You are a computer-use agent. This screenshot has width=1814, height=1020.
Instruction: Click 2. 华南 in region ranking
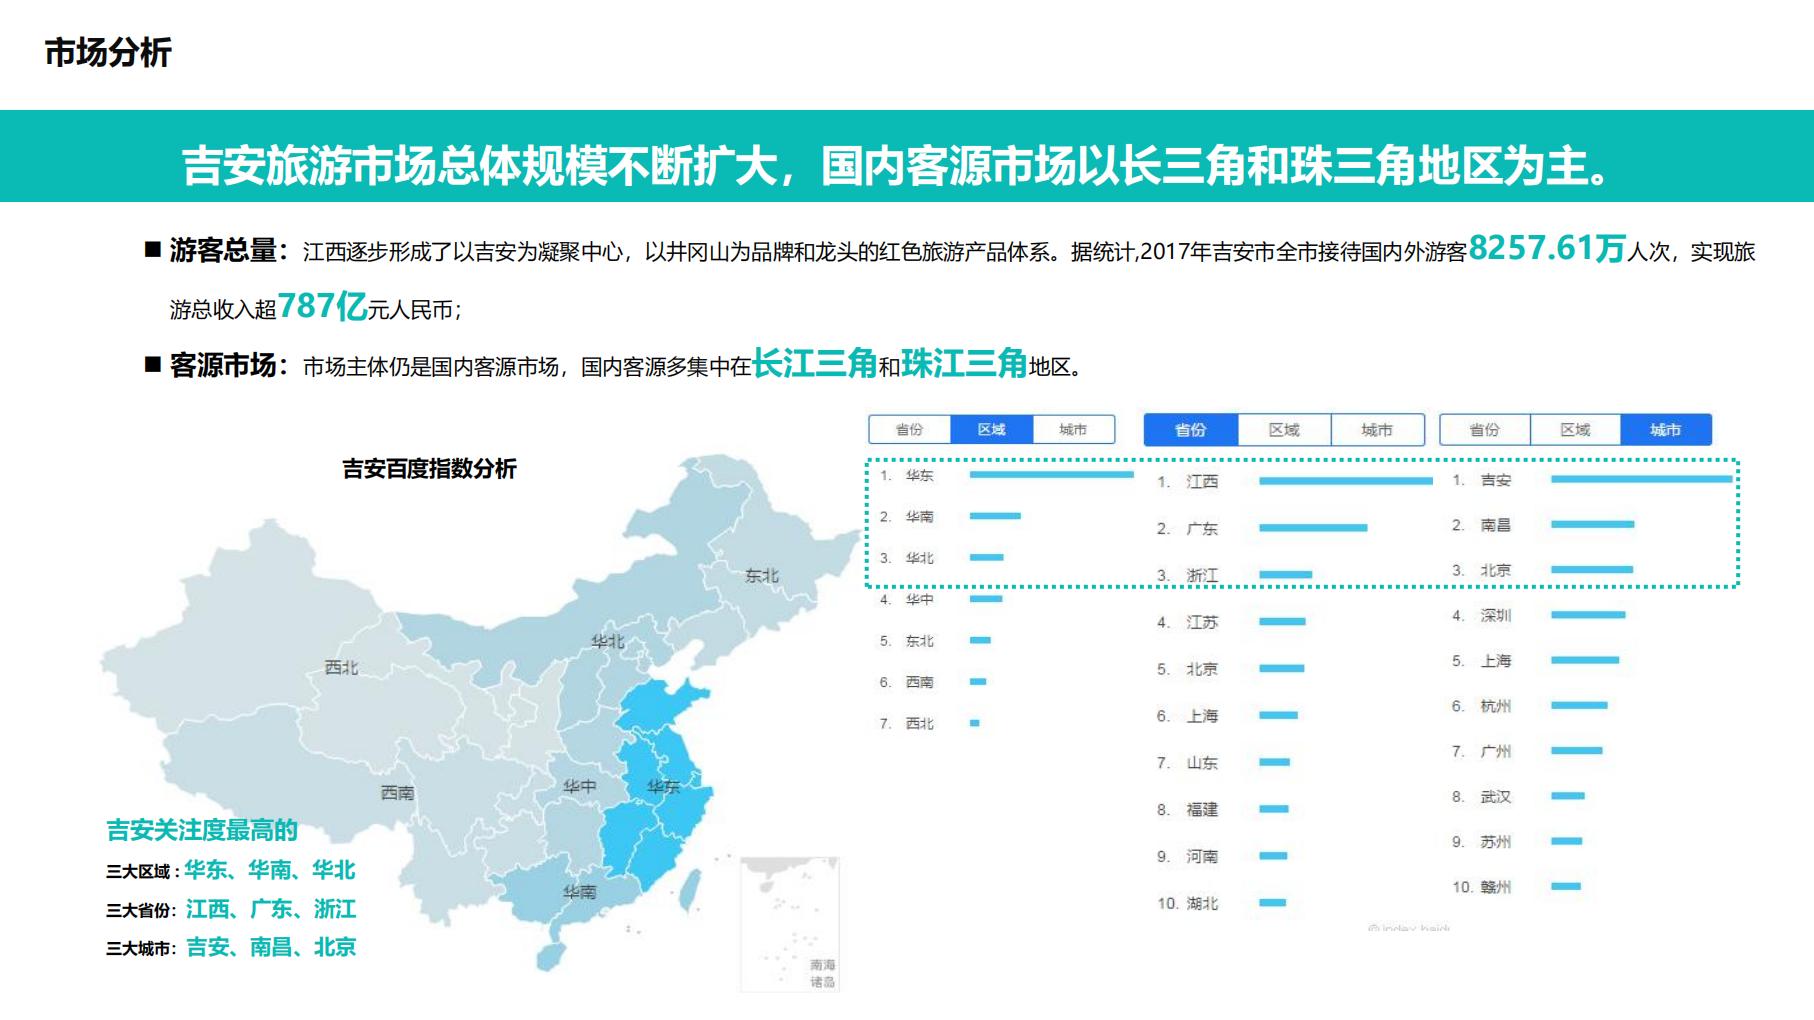tap(907, 516)
